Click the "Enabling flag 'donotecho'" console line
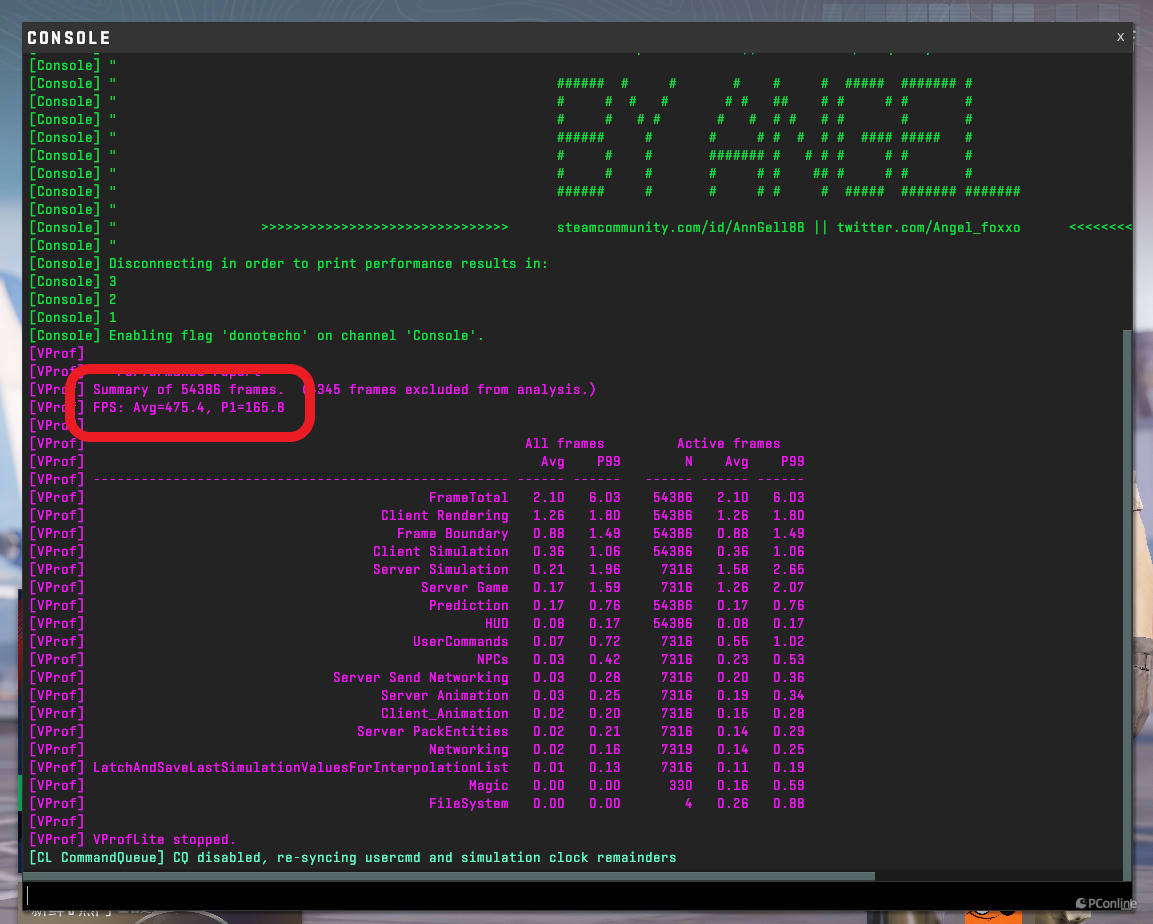This screenshot has width=1153, height=924. coord(296,336)
